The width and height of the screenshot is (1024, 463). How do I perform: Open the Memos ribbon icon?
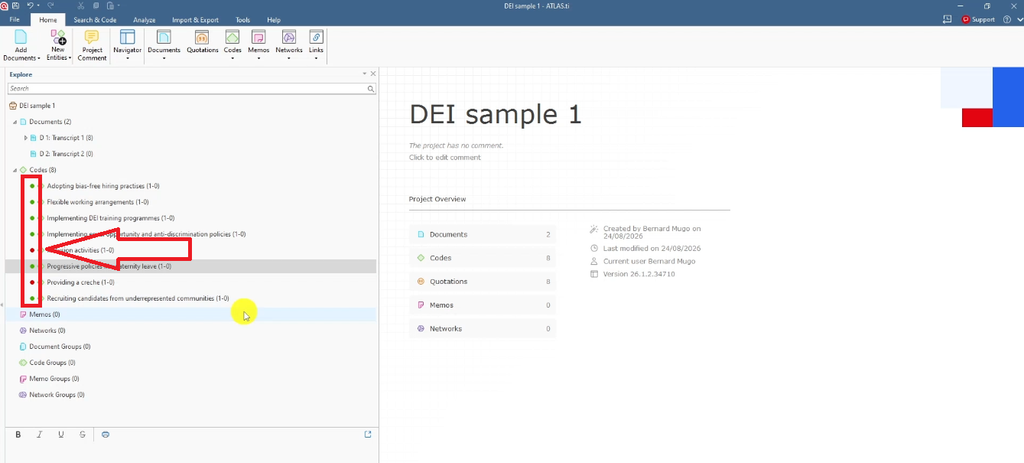(x=259, y=38)
